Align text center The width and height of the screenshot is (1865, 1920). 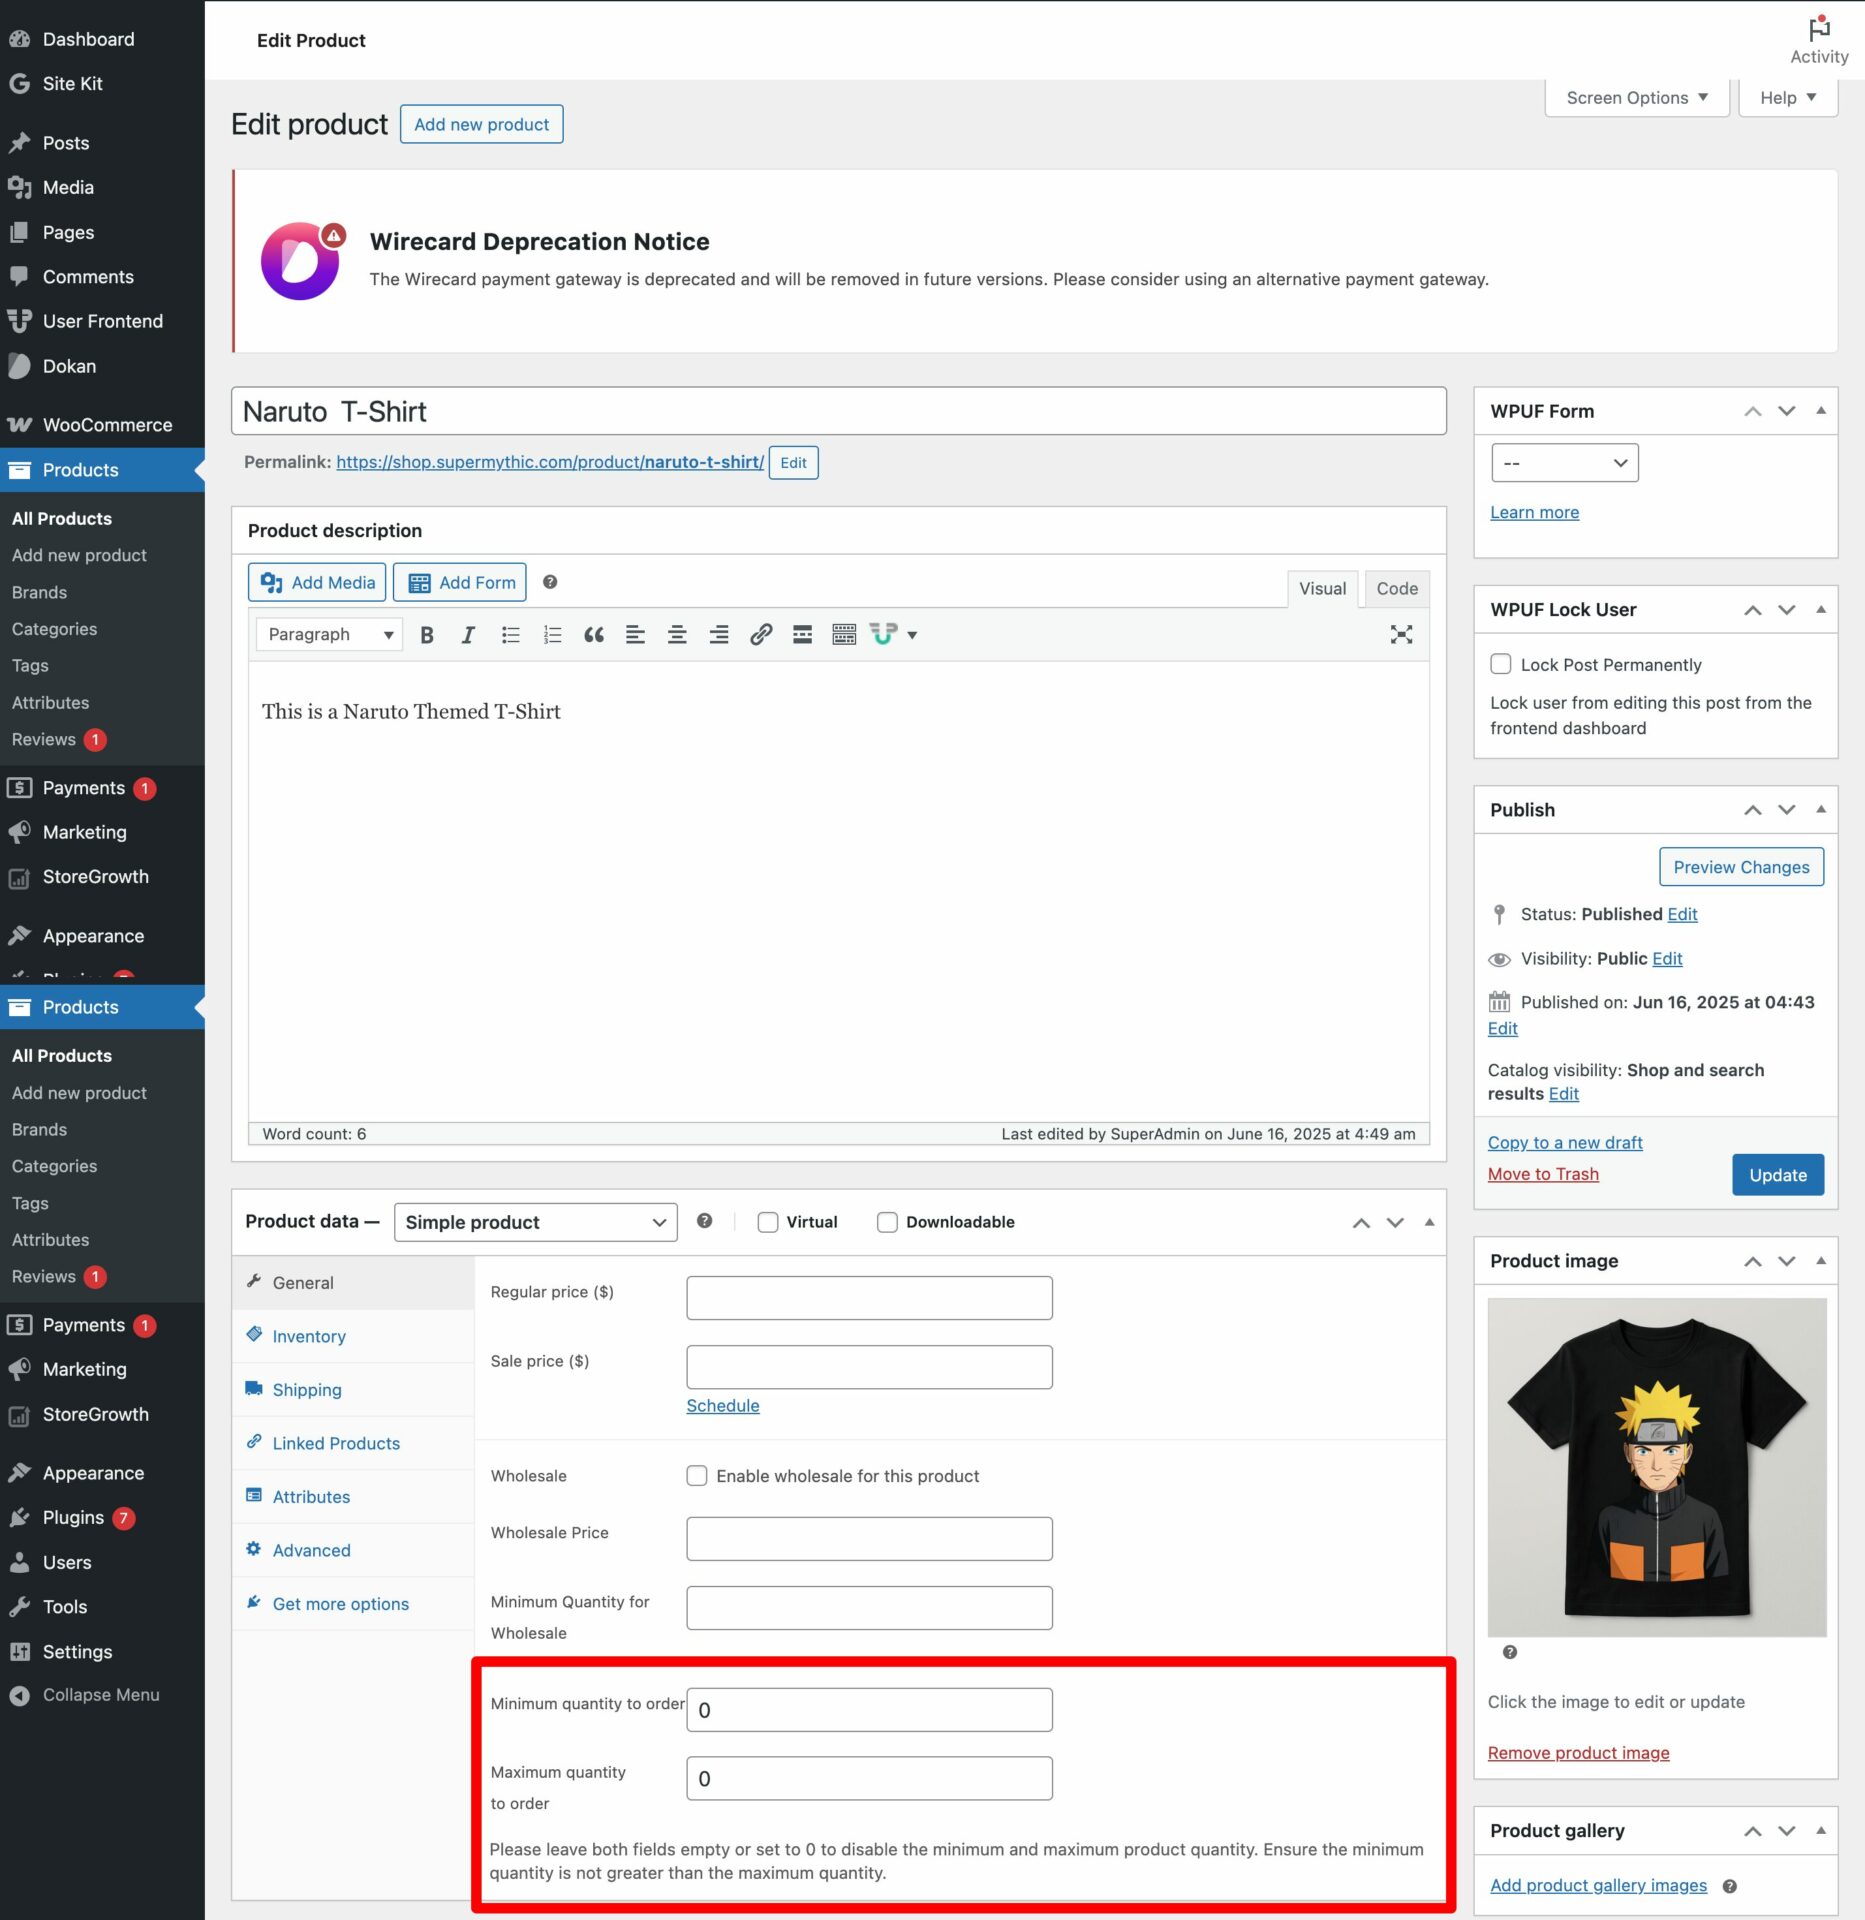(677, 635)
